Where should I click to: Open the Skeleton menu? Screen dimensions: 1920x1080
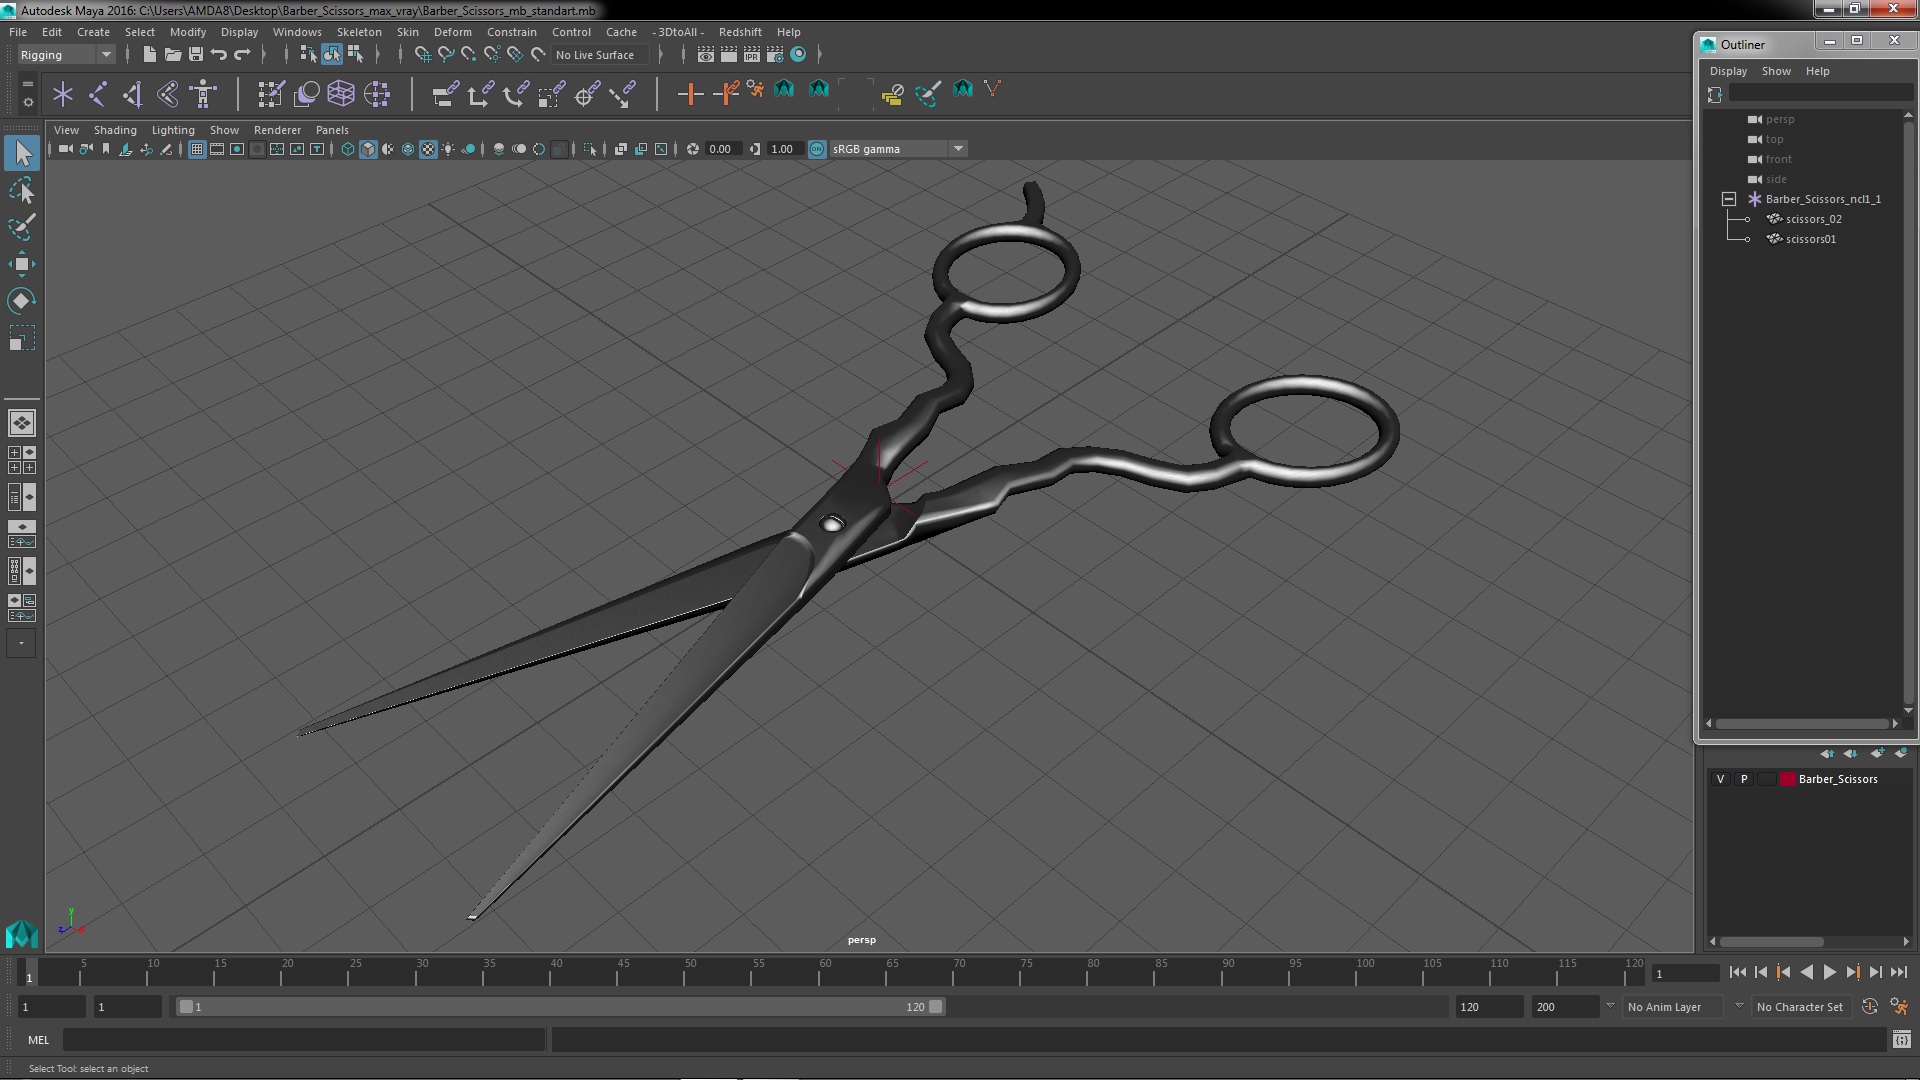point(359,32)
